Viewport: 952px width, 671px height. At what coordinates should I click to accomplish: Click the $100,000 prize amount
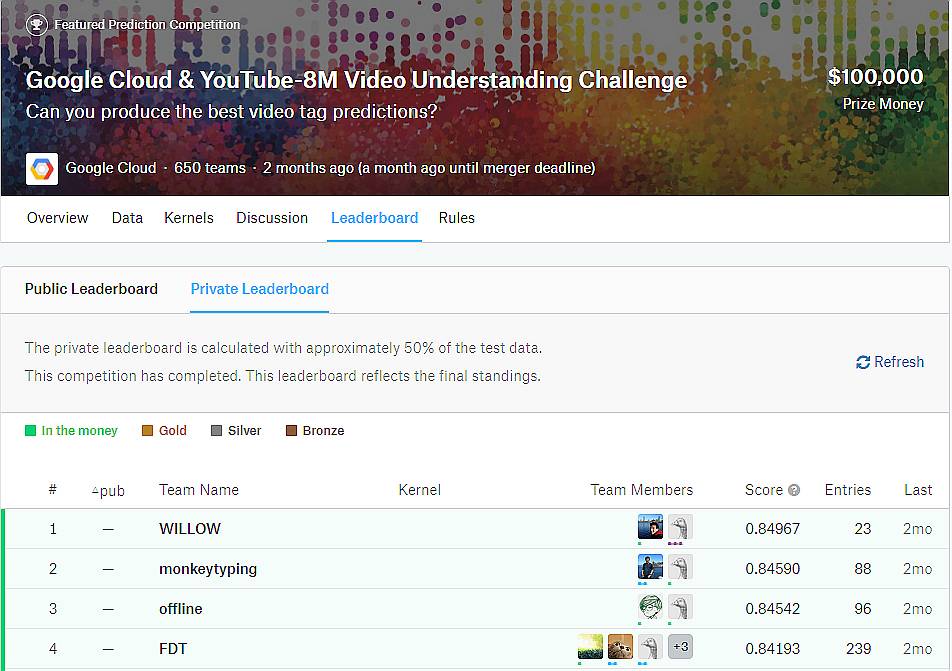[x=876, y=77]
